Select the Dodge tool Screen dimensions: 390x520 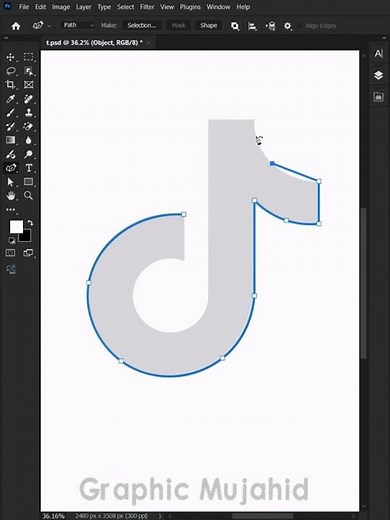(28, 154)
